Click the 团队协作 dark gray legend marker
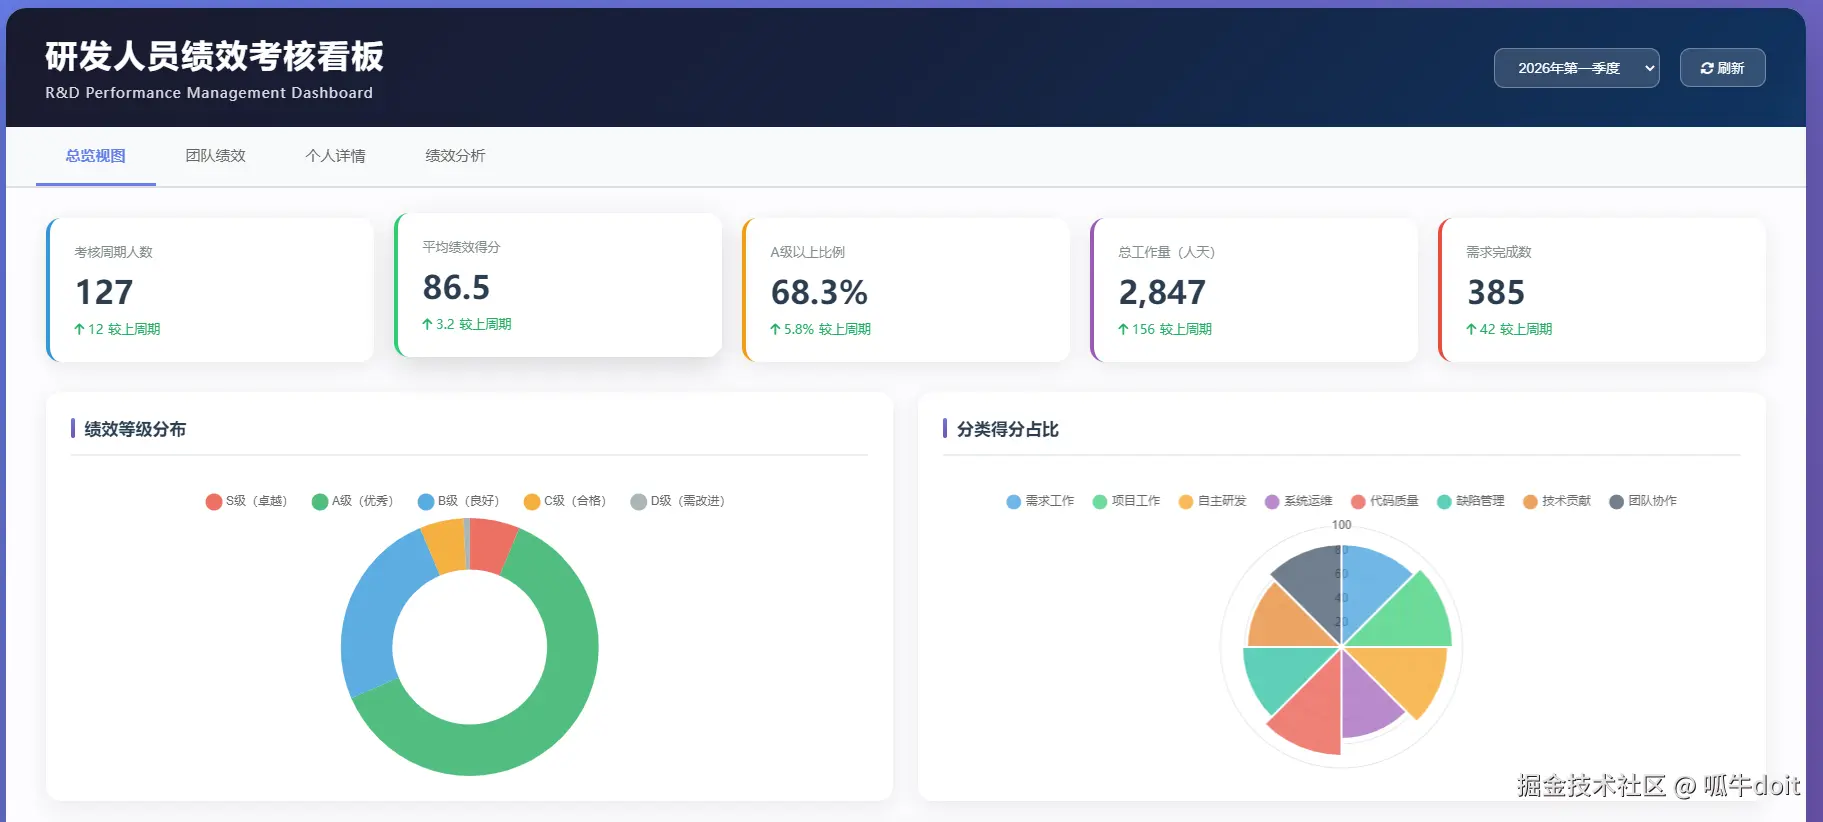This screenshot has height=822, width=1823. 1616,501
